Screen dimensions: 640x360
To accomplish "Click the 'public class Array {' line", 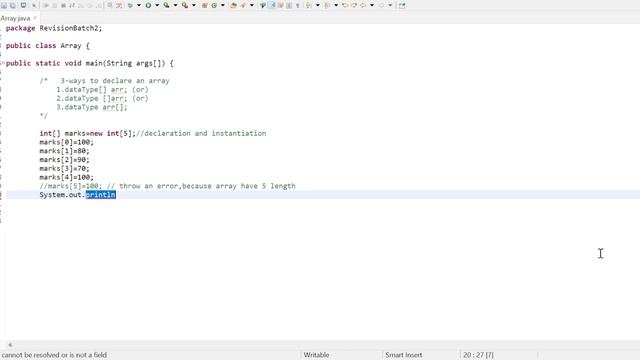I will [47, 46].
